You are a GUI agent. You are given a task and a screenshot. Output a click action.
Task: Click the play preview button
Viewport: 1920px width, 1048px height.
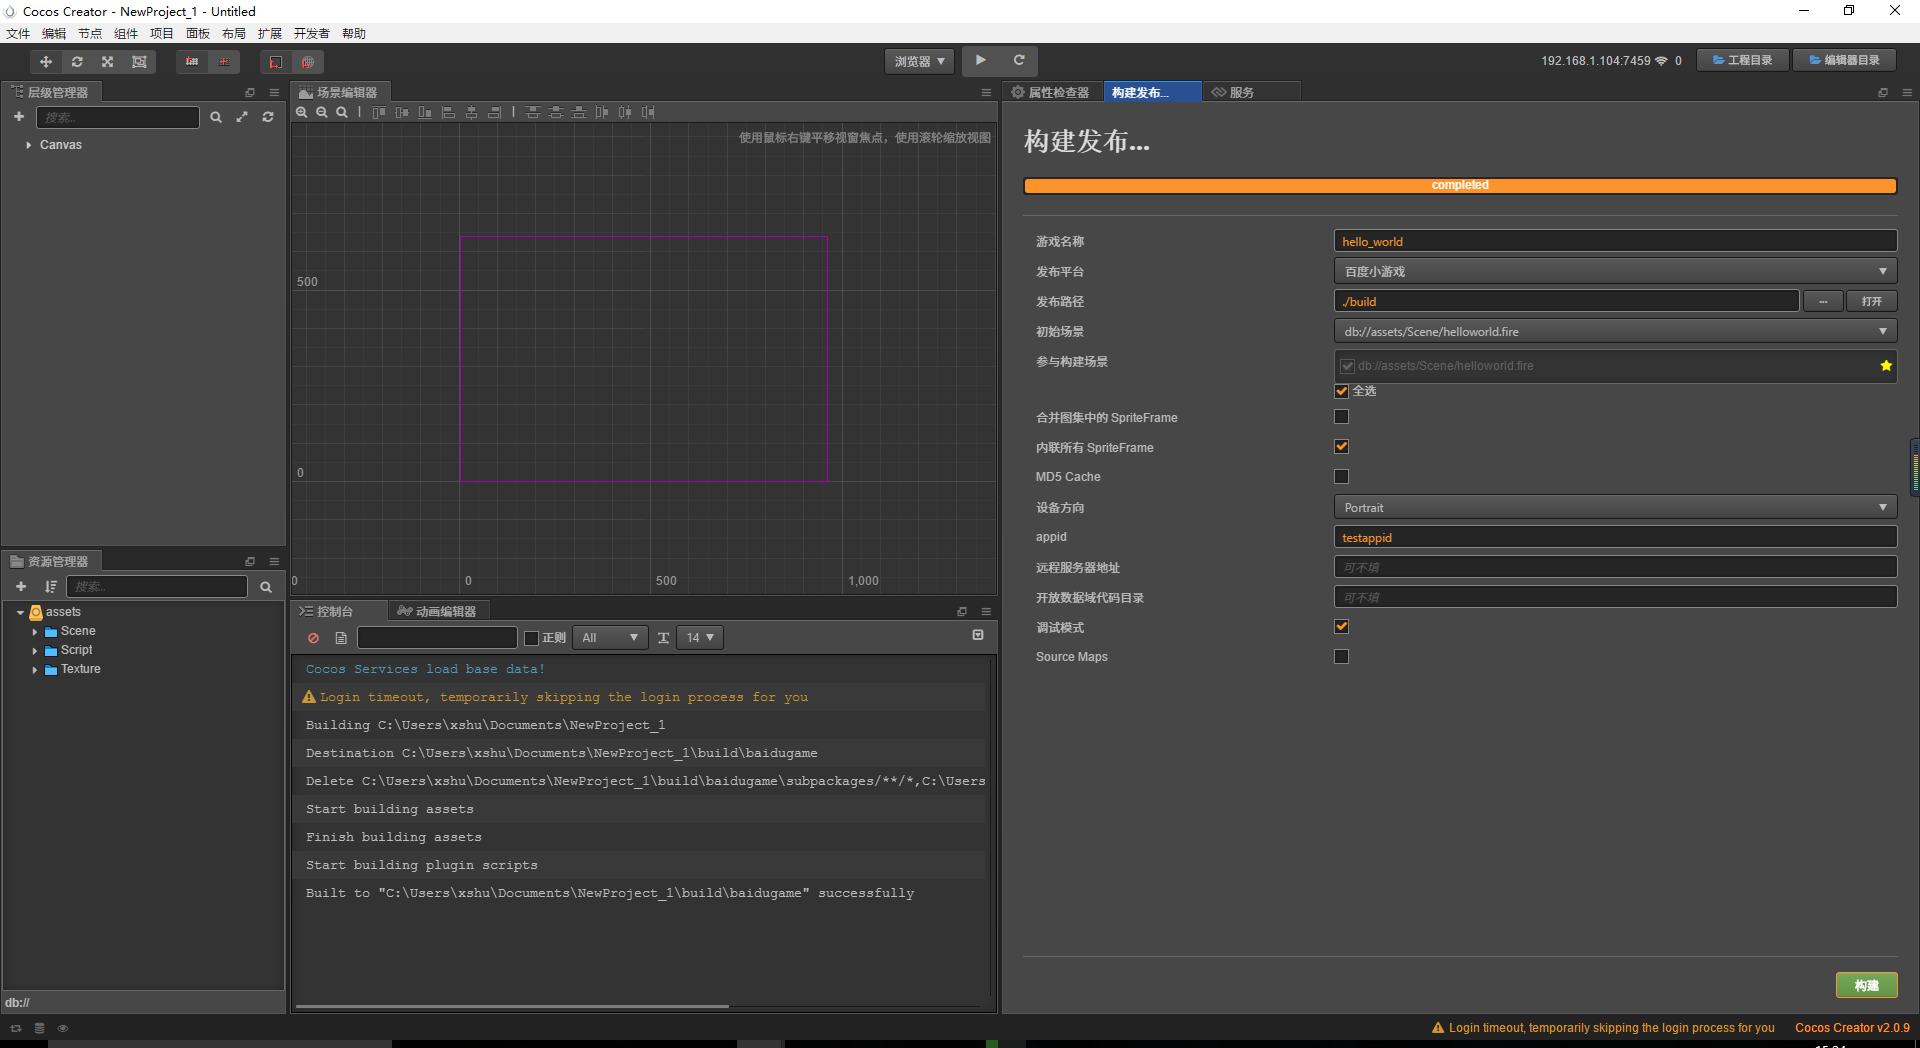point(981,61)
